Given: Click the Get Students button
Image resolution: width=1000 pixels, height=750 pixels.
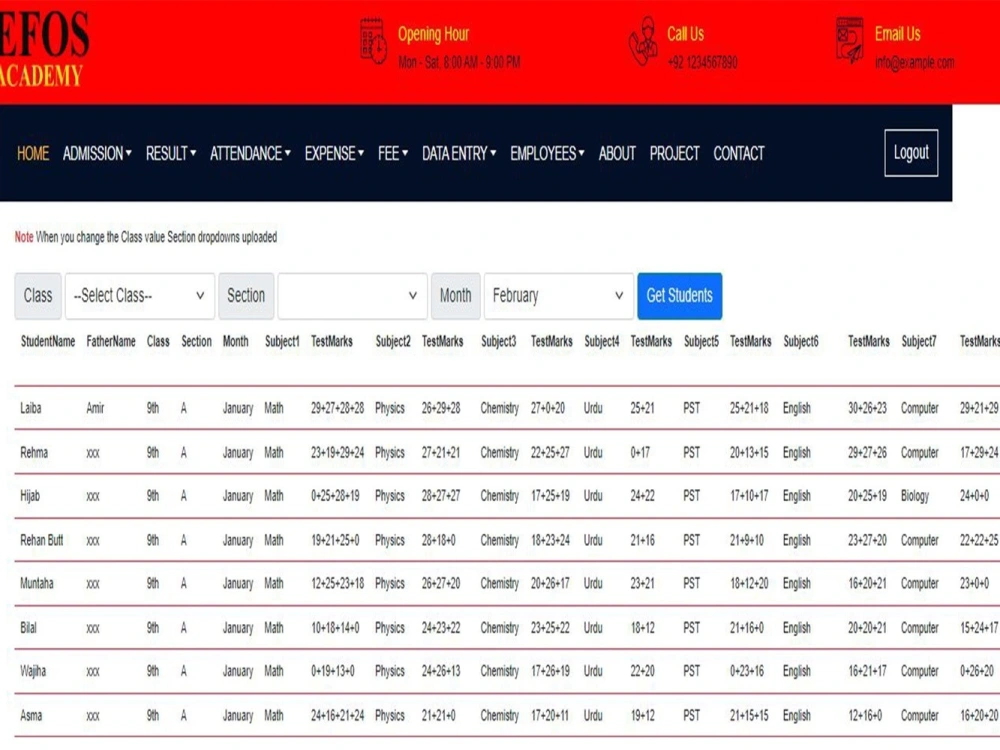Looking at the screenshot, I should point(680,296).
